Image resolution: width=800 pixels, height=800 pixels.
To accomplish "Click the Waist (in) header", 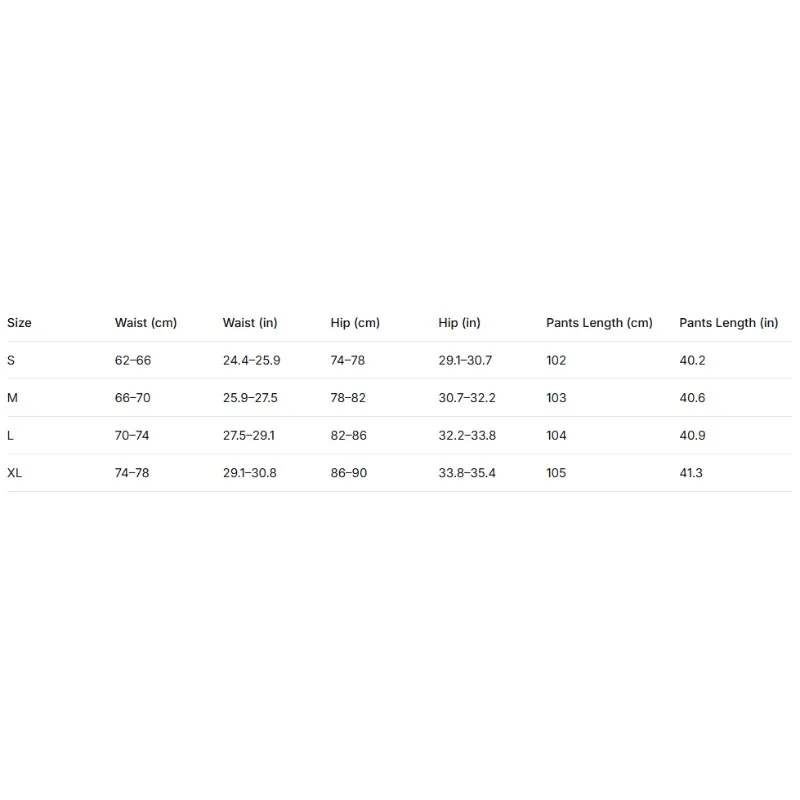I will (250, 323).
